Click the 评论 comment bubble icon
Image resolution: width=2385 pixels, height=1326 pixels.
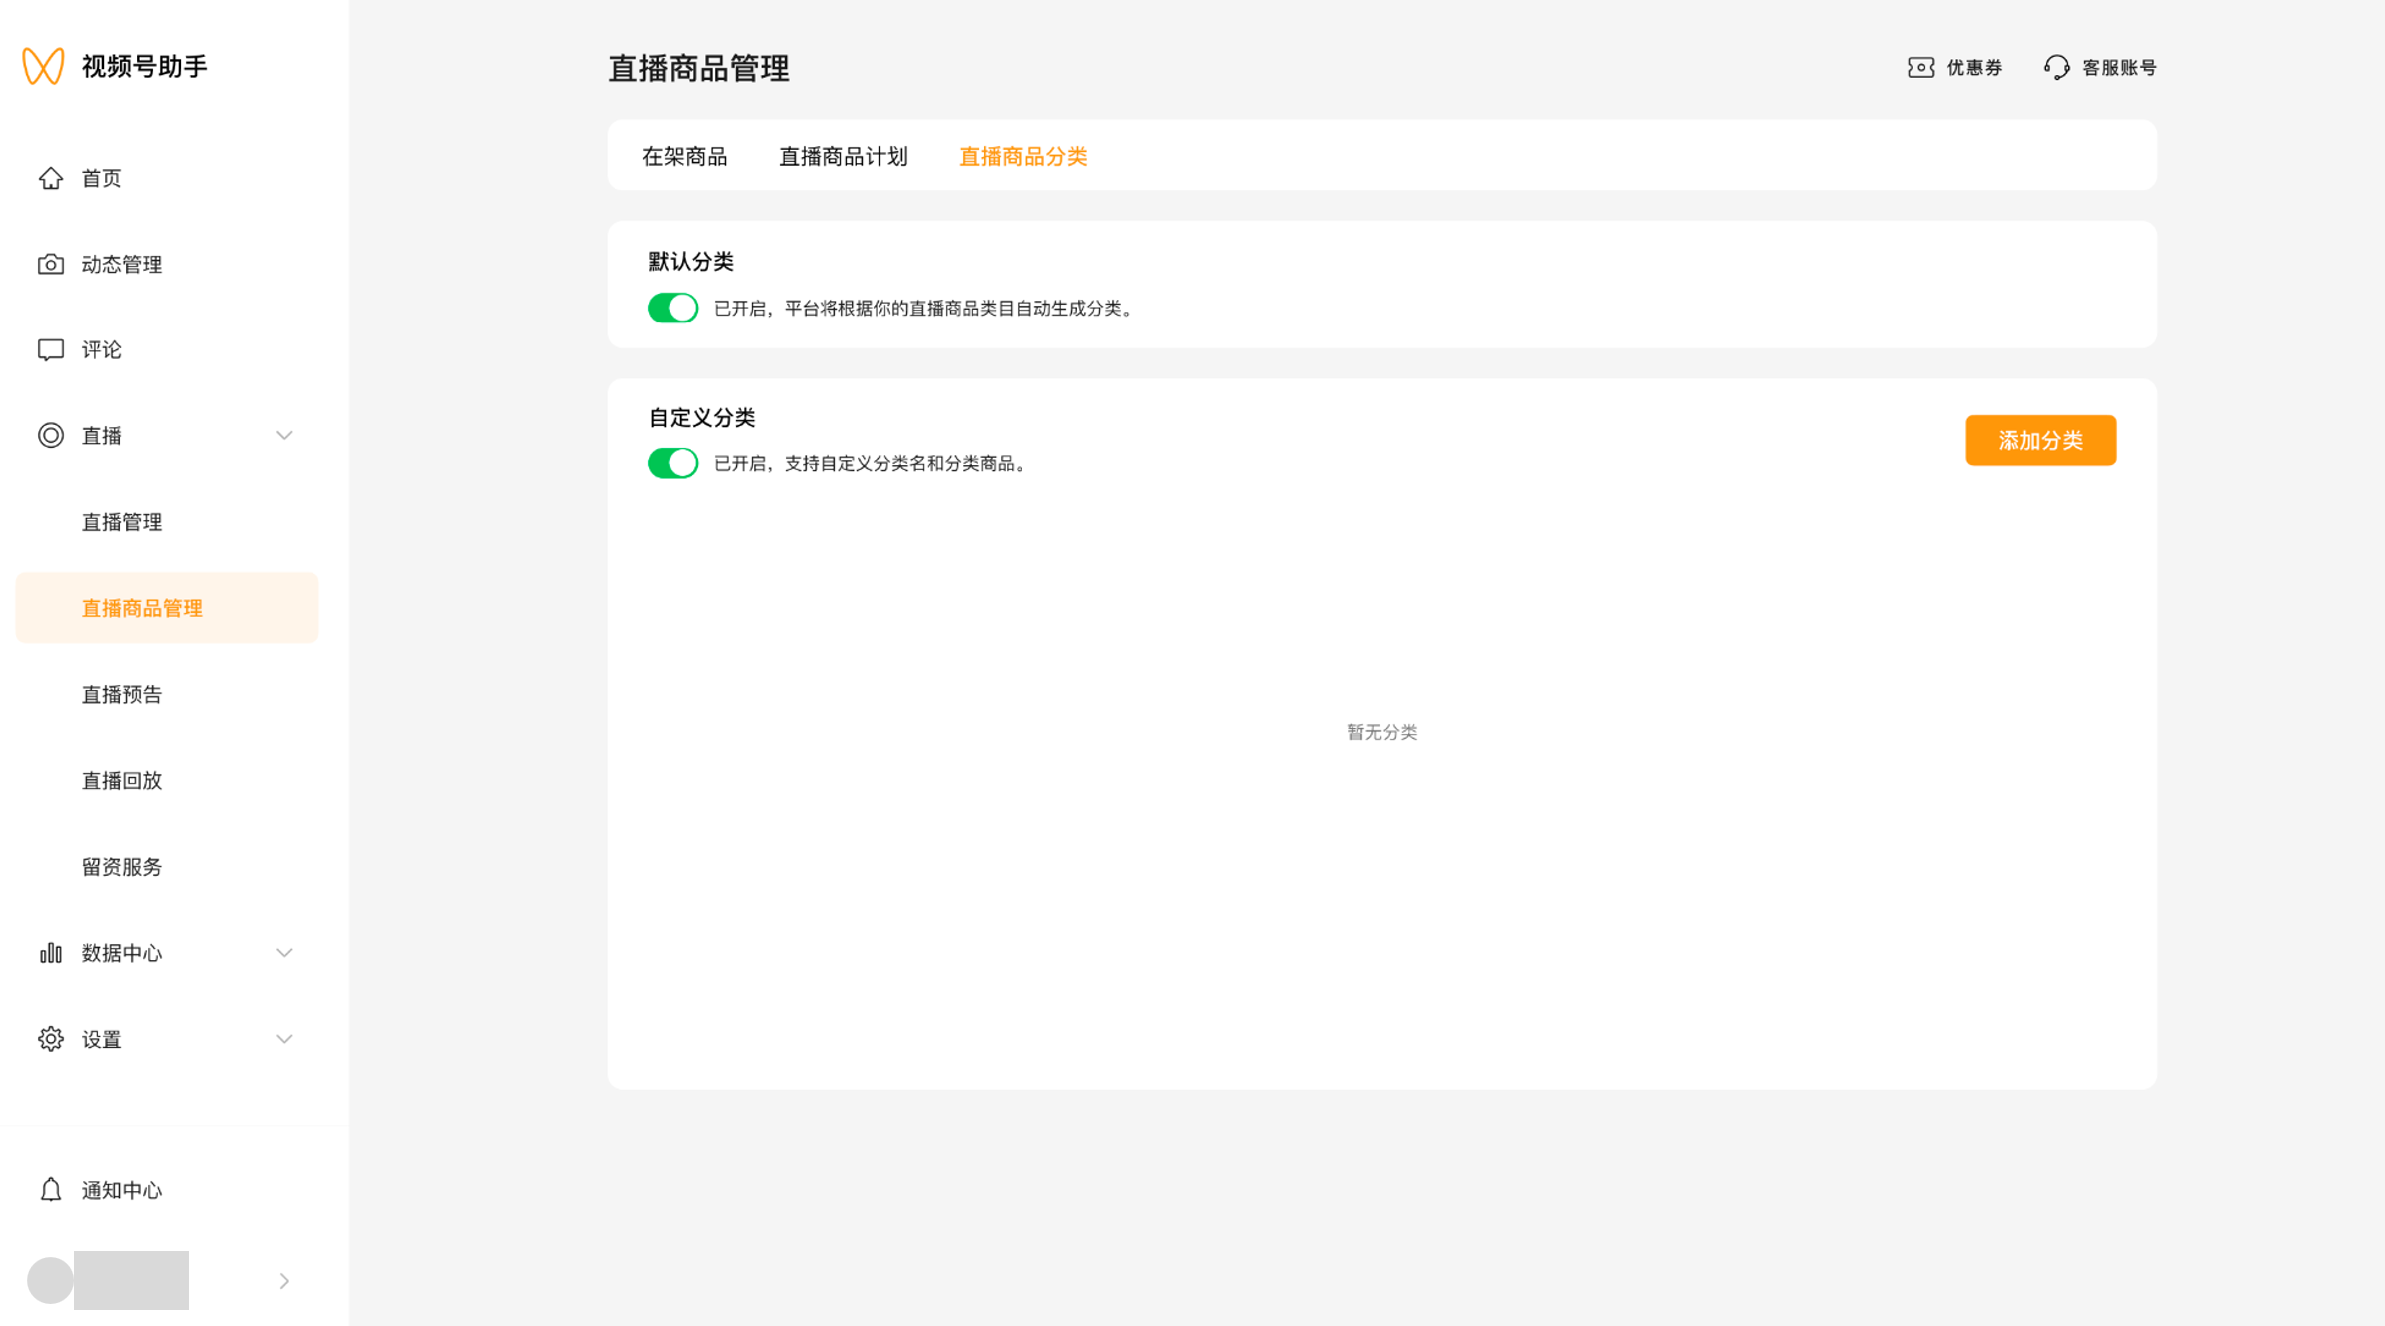click(x=51, y=349)
